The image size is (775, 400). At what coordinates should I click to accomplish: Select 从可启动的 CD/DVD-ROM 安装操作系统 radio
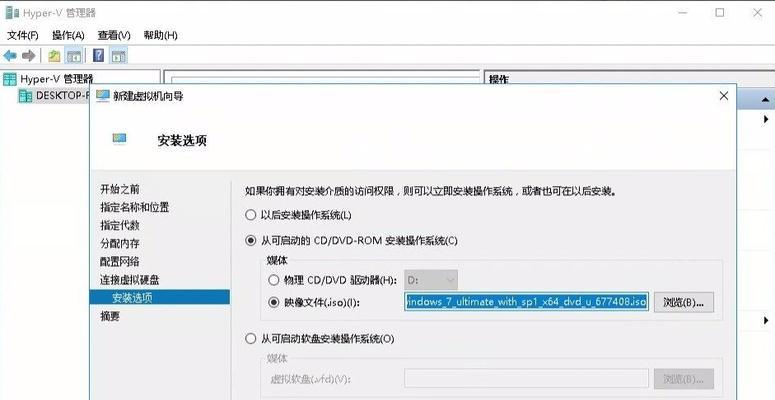click(251, 241)
